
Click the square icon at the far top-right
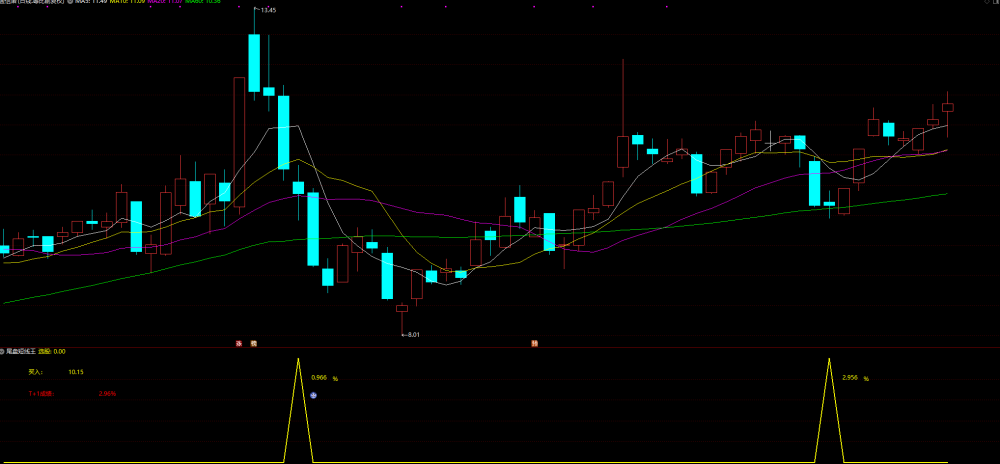[x=996, y=3]
